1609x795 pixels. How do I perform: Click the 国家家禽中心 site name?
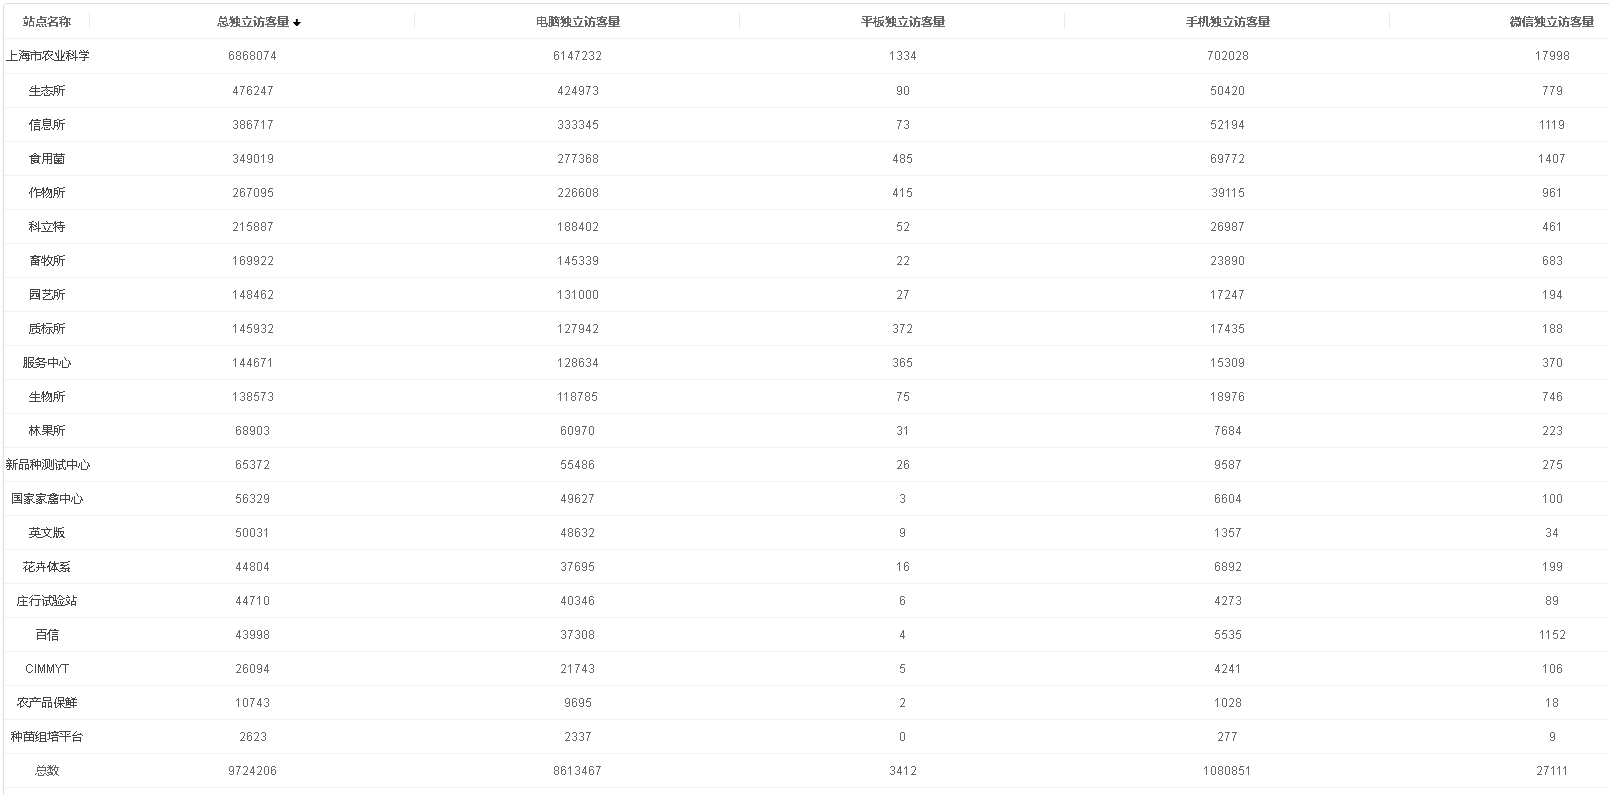pyautogui.click(x=47, y=499)
